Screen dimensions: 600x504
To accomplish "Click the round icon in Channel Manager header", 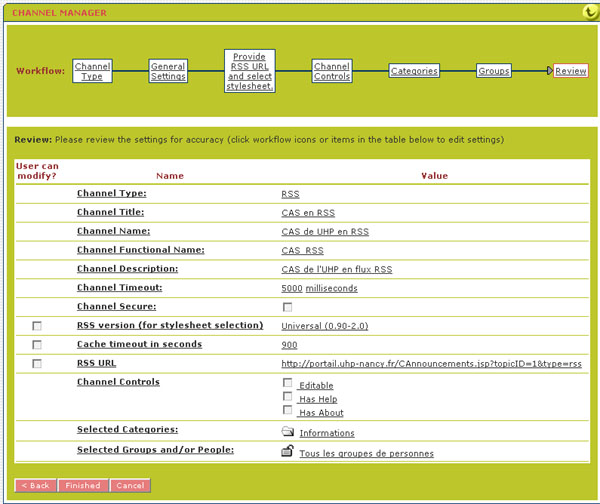I will (x=590, y=12).
